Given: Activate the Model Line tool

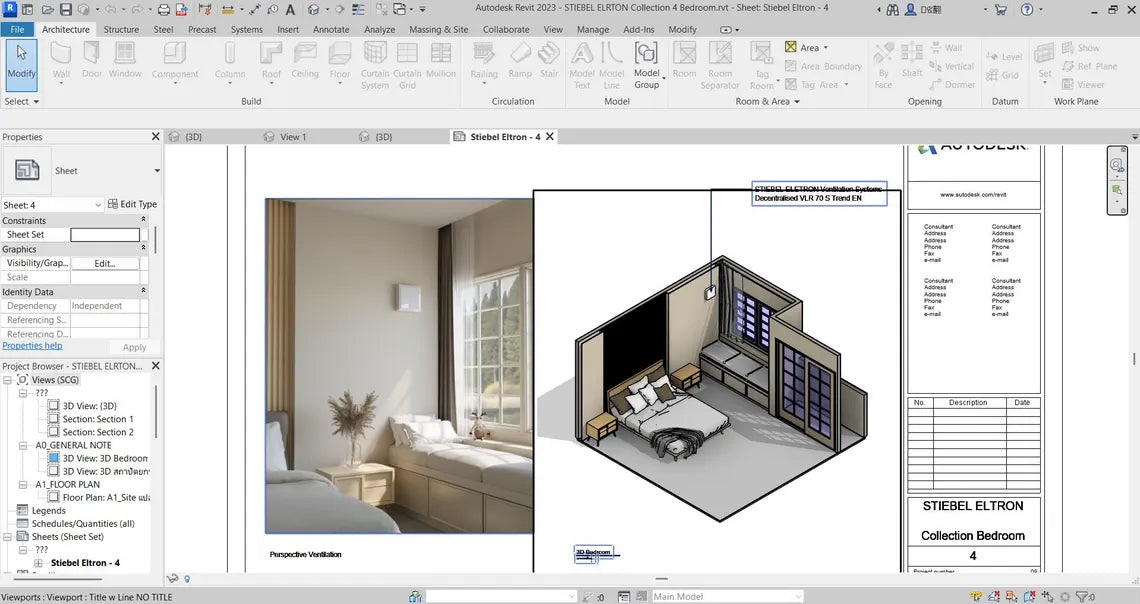Looking at the screenshot, I should coord(611,65).
